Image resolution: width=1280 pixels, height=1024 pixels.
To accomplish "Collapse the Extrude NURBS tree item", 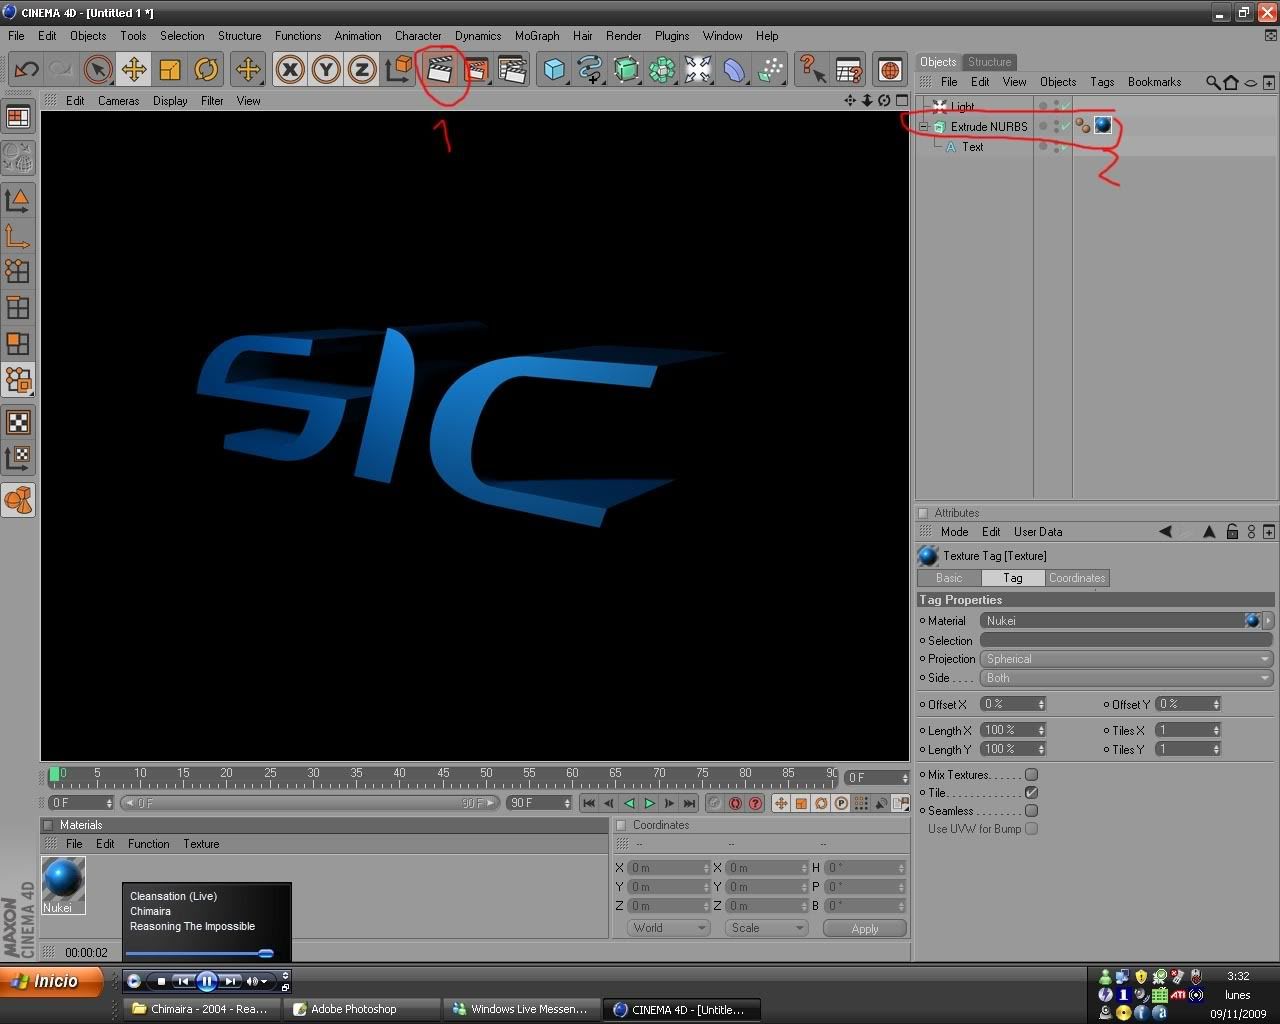I will [924, 127].
